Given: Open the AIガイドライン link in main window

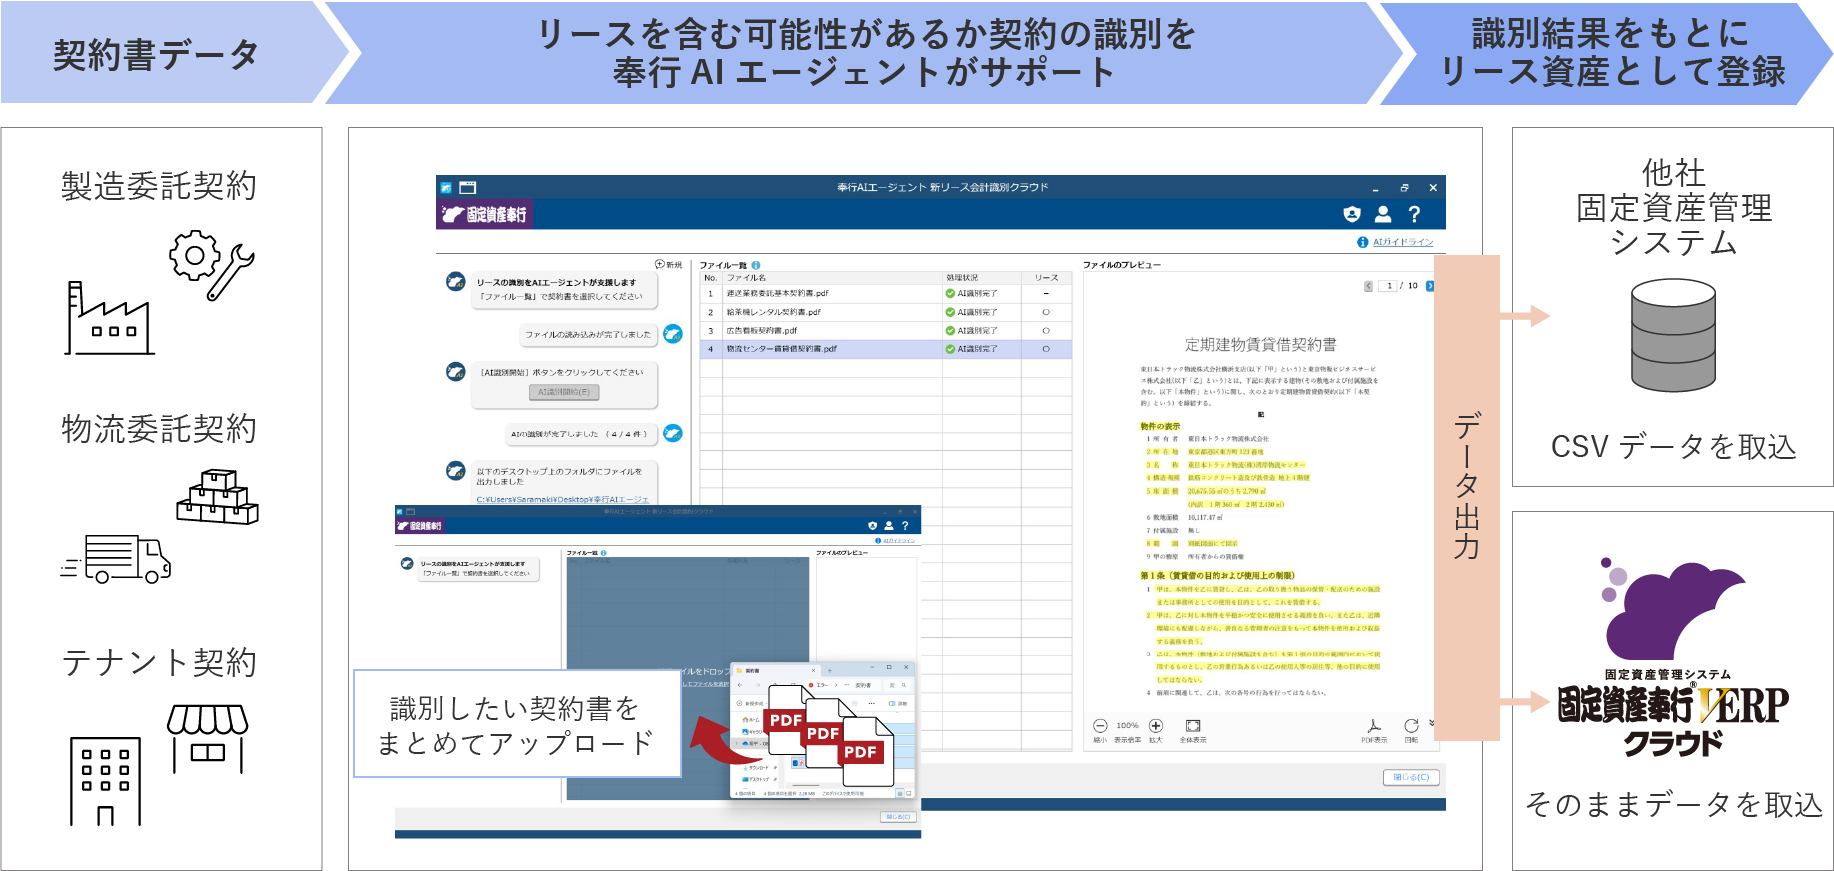Looking at the screenshot, I should pyautogui.click(x=1403, y=242).
